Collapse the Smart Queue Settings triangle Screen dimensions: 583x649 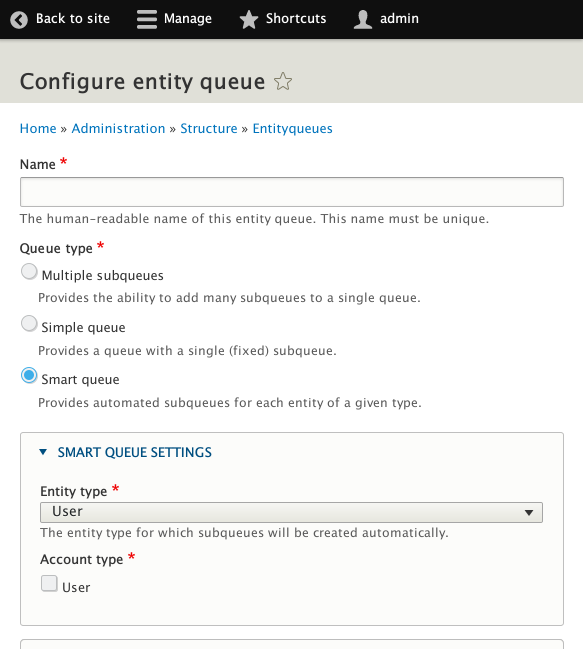coord(43,452)
